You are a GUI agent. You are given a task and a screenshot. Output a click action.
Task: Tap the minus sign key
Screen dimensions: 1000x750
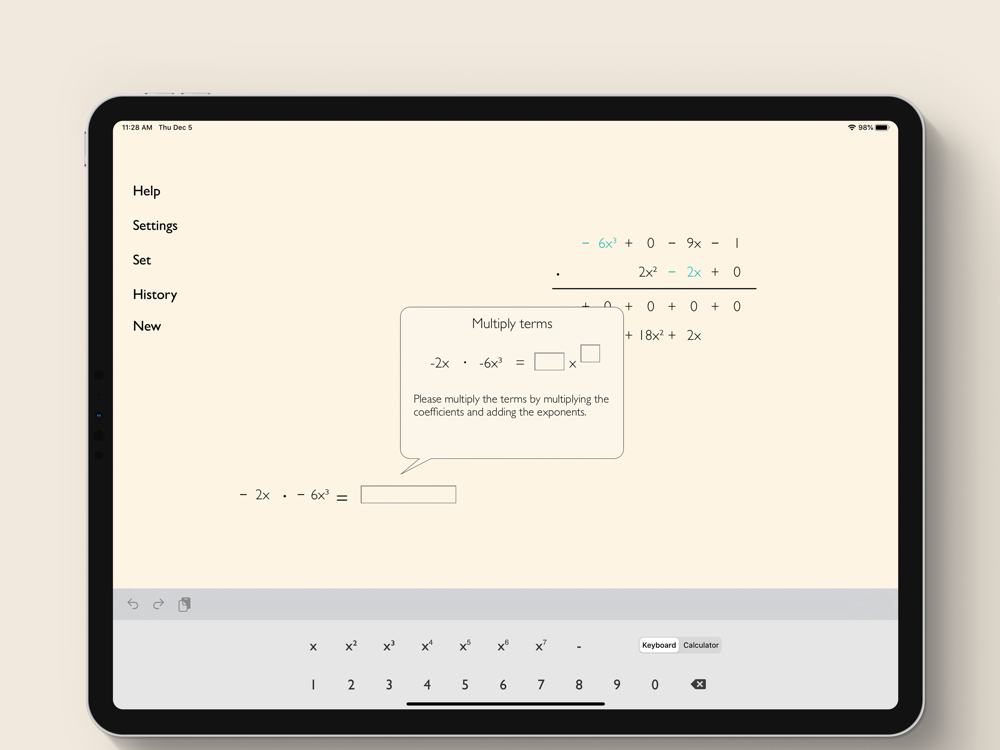coord(579,646)
